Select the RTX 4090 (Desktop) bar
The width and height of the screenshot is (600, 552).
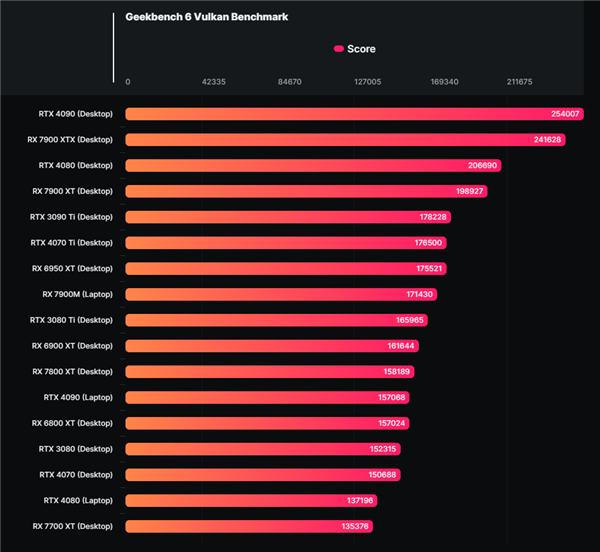(340, 114)
